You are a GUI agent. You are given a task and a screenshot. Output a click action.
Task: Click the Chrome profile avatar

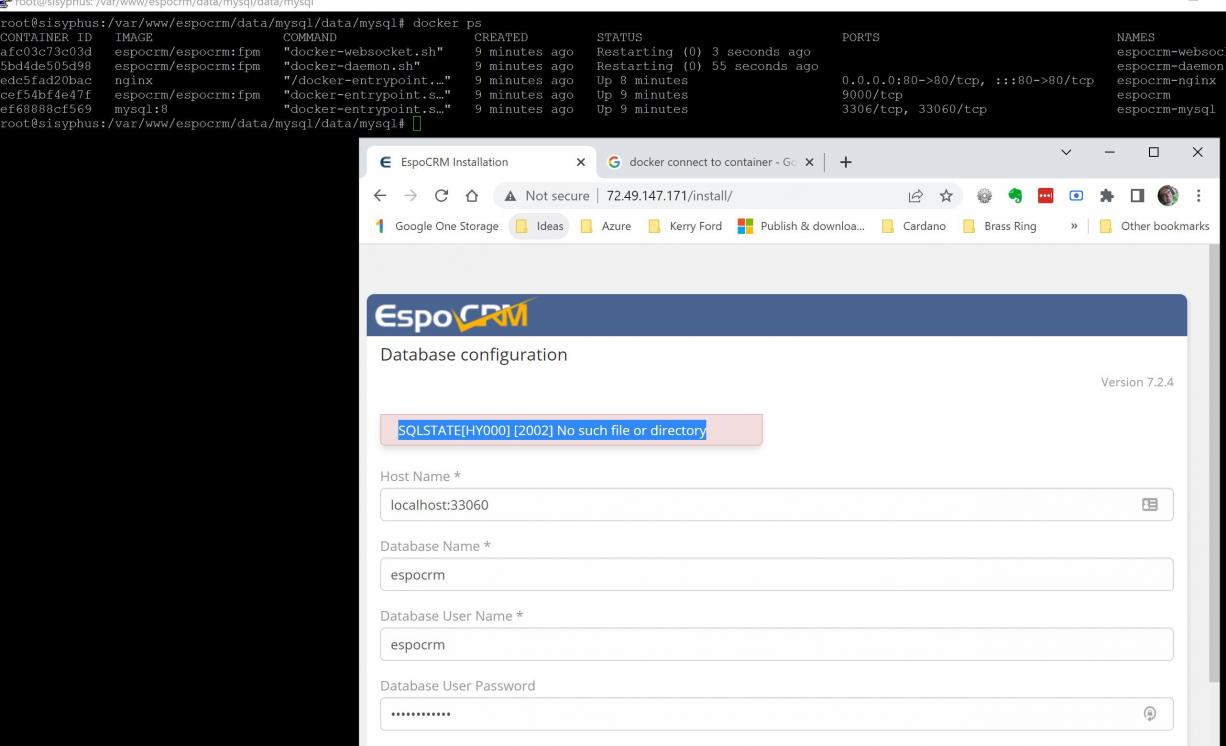pyautogui.click(x=1168, y=196)
